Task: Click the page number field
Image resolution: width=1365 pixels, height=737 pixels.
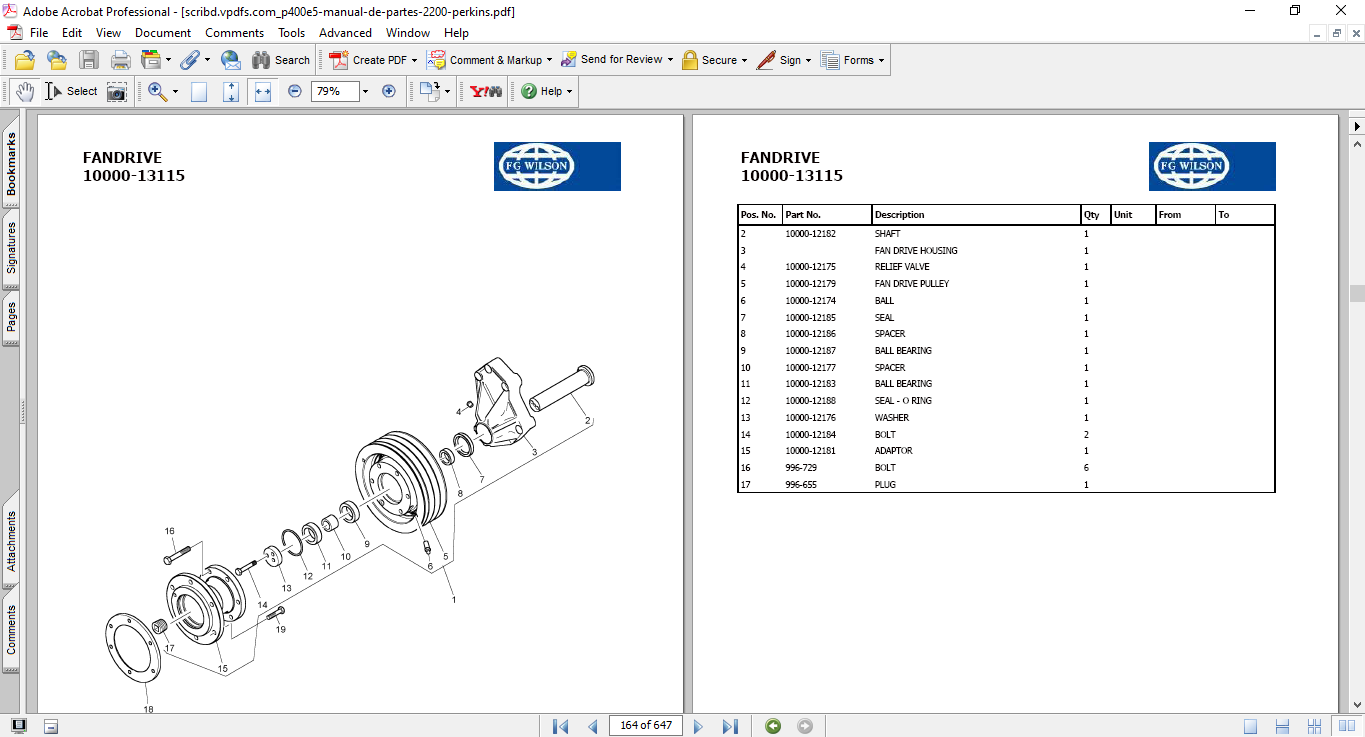Action: (x=645, y=726)
